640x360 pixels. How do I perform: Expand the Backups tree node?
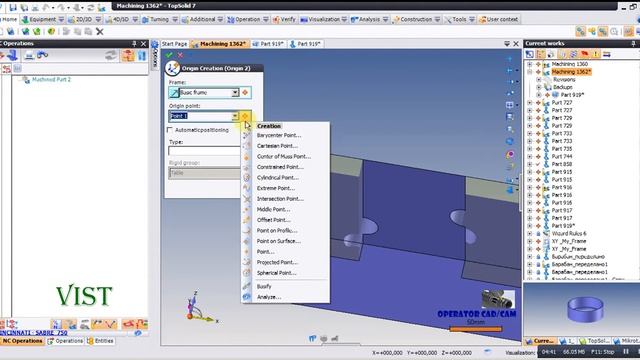tap(538, 87)
